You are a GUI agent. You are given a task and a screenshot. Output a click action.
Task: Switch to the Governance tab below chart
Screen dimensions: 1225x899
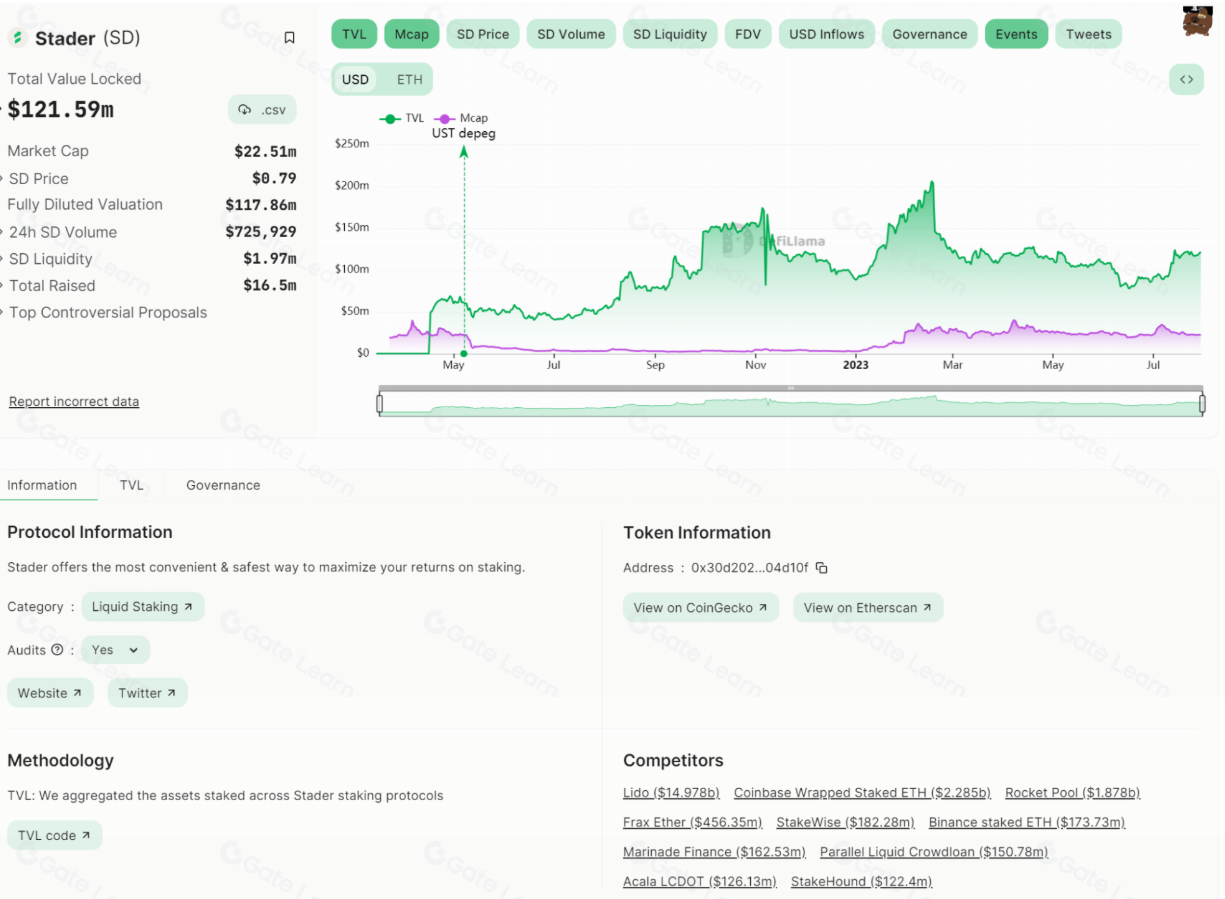[x=223, y=486]
